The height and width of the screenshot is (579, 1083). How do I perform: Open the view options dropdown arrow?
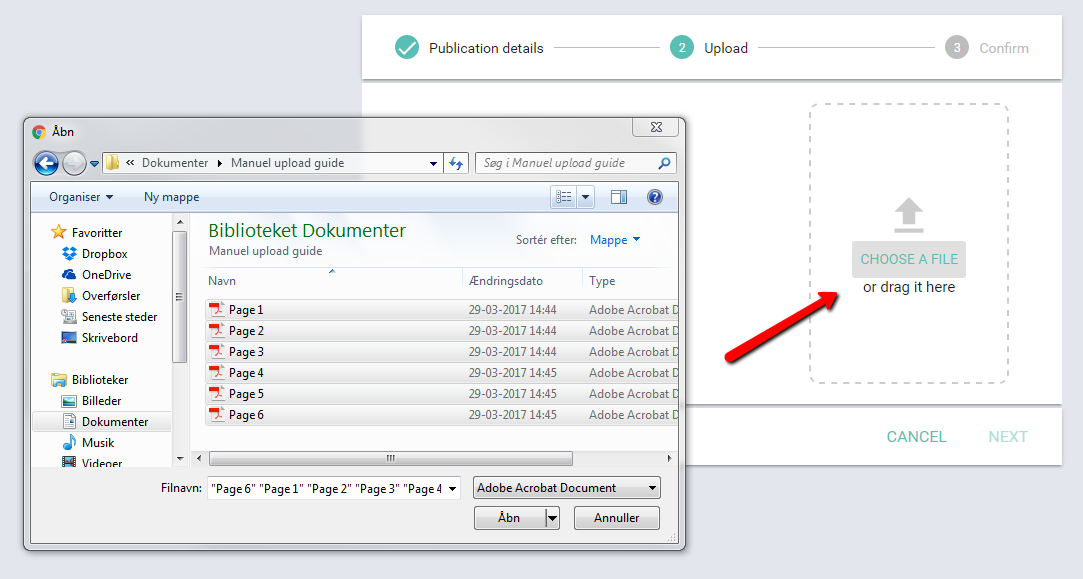click(x=586, y=197)
